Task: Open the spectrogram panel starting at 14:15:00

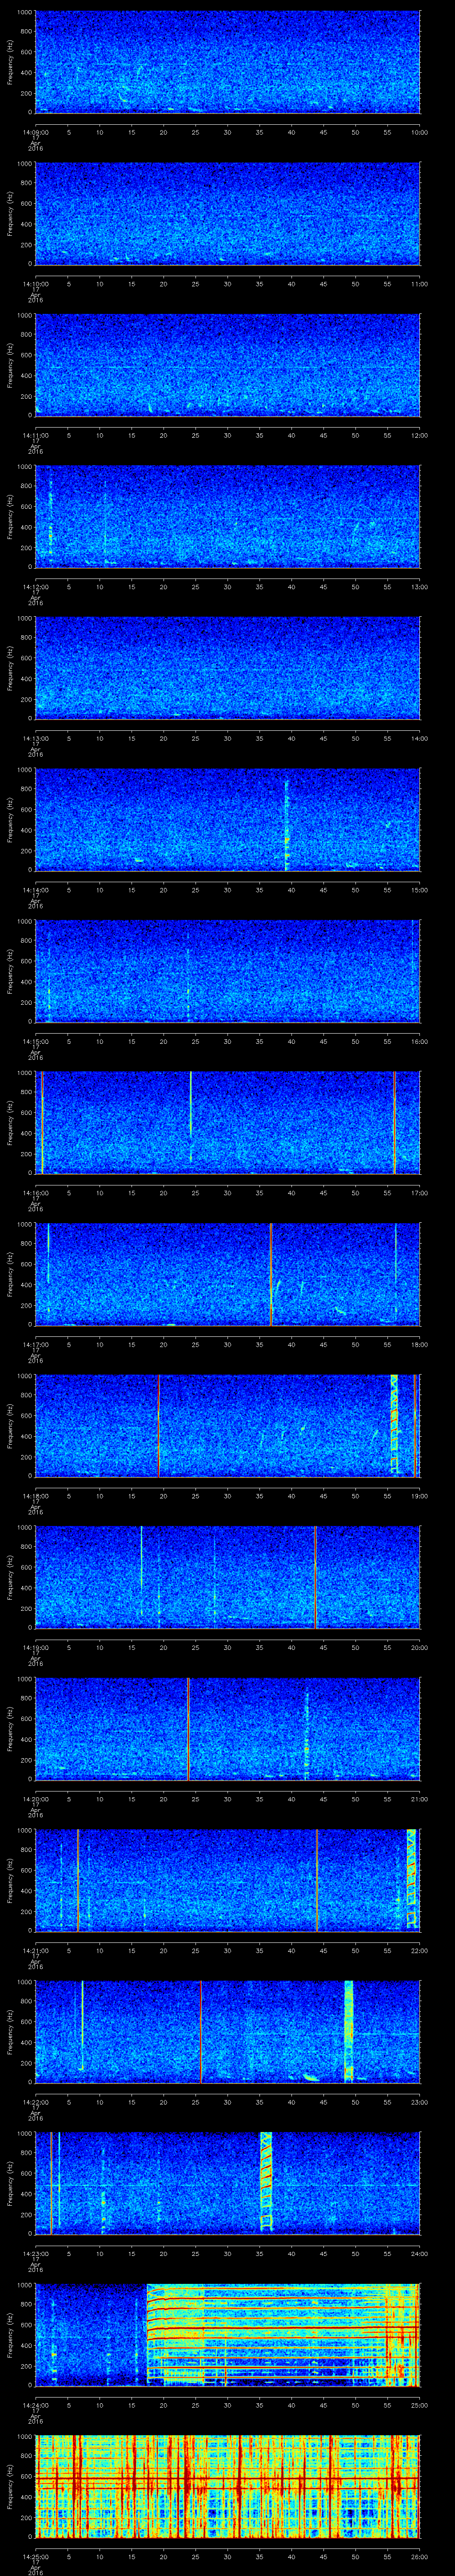Action: click(227, 971)
